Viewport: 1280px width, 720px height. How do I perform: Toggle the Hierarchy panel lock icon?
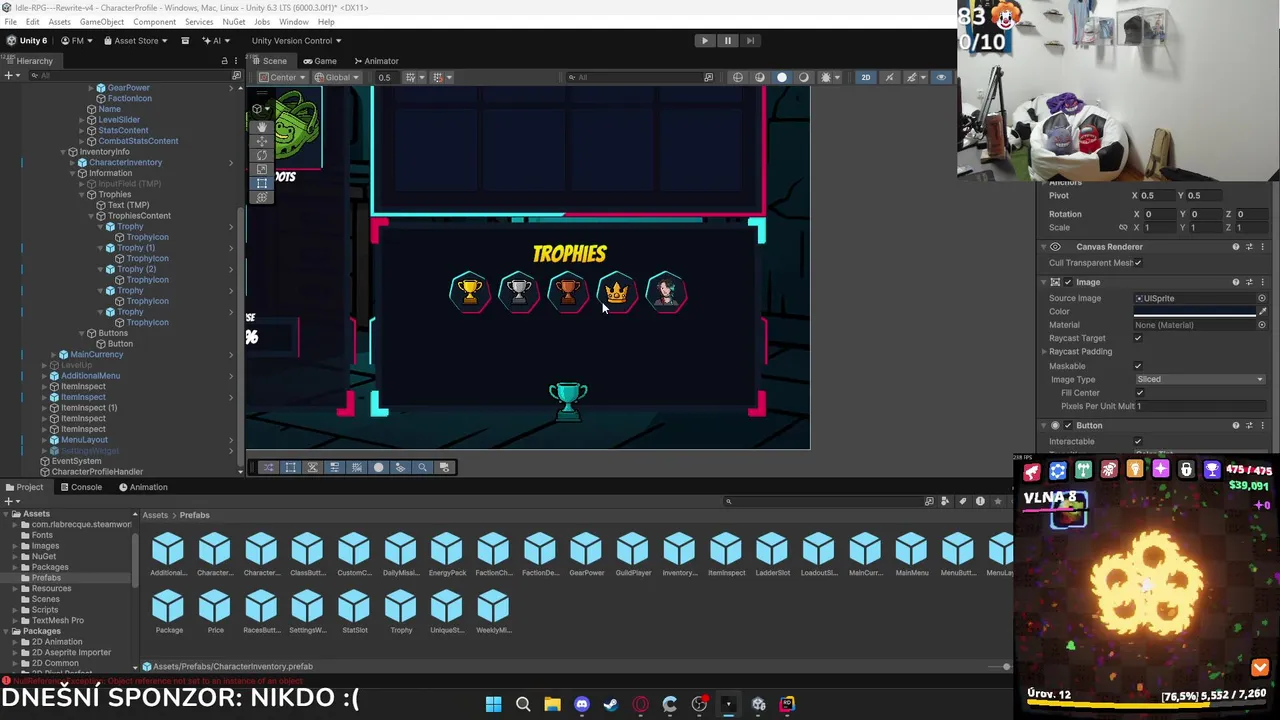tap(224, 61)
